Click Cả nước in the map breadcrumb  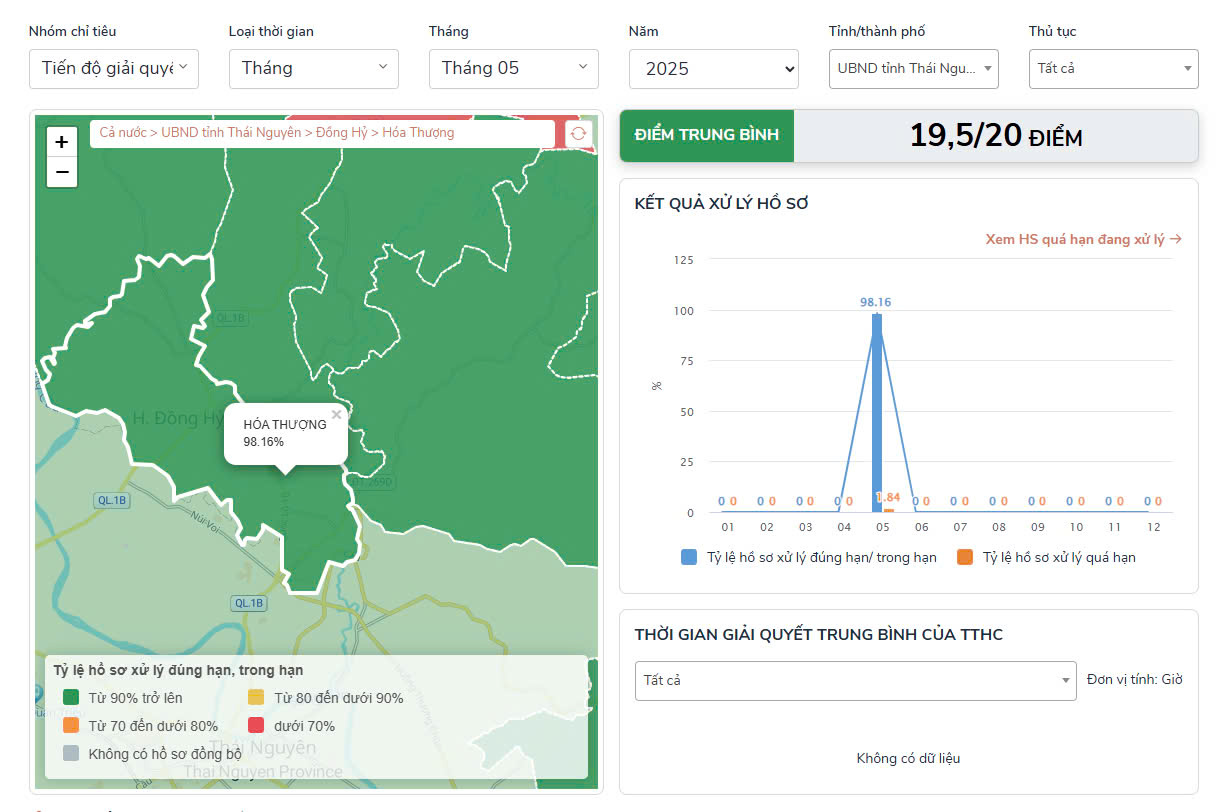point(122,132)
